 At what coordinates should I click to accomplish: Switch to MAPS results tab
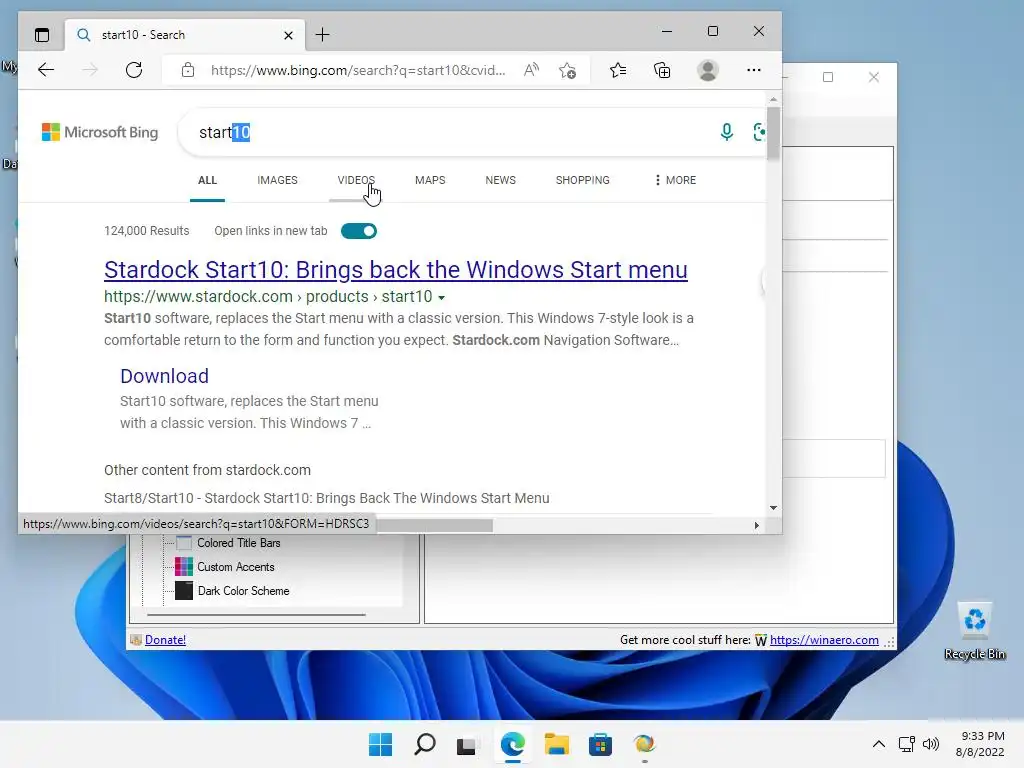[430, 180]
